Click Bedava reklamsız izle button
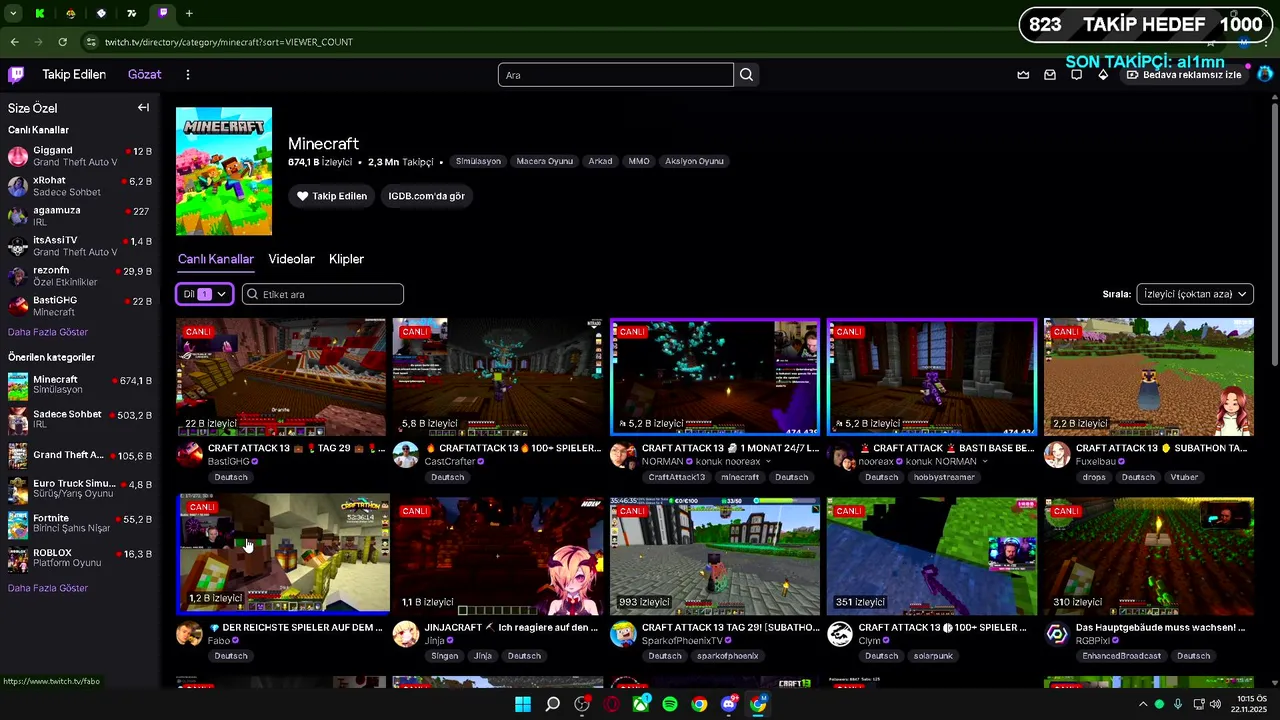 tap(1183, 75)
